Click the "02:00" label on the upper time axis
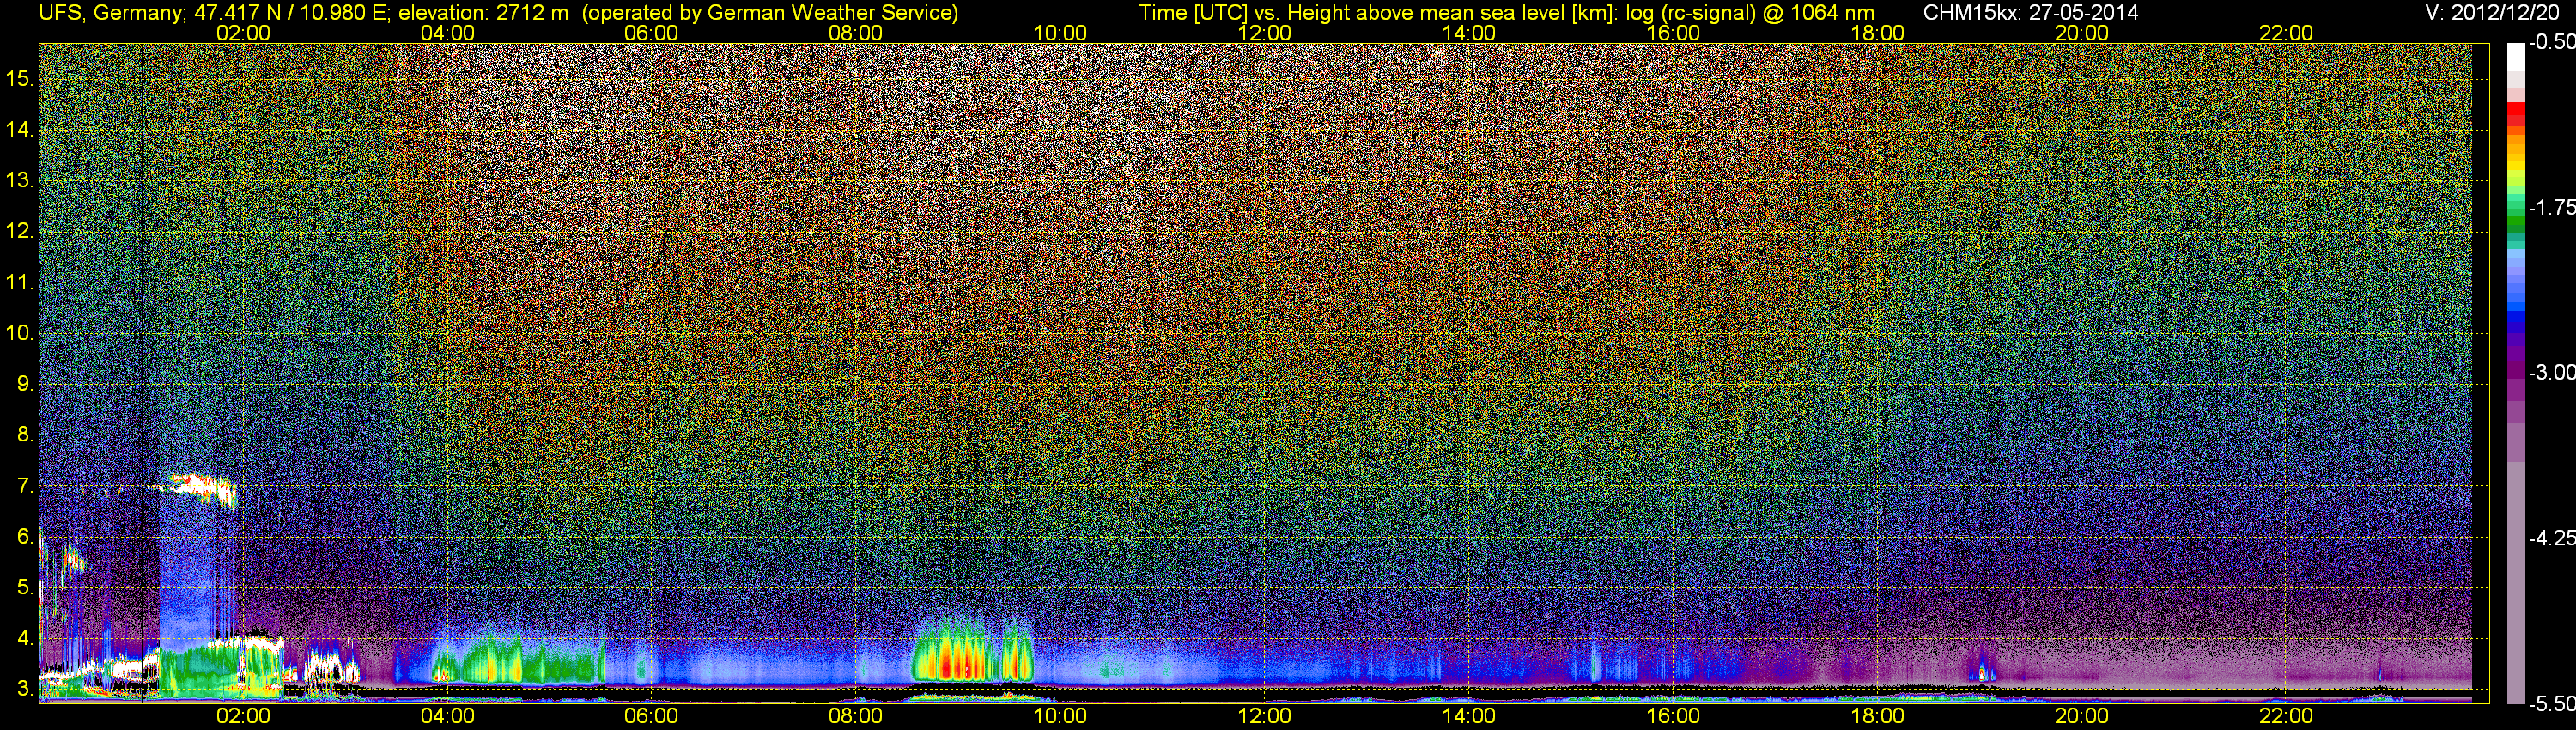This screenshot has width=2576, height=730. 243,33
